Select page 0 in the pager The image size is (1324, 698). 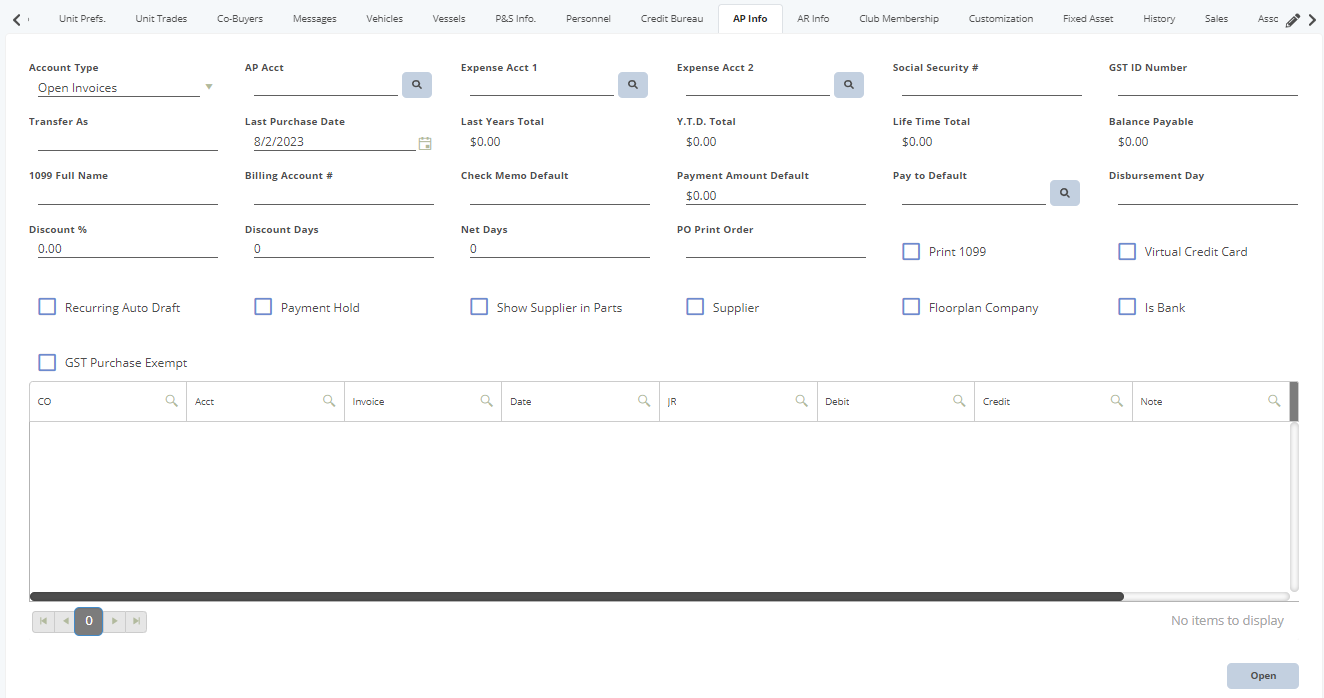[x=88, y=621]
